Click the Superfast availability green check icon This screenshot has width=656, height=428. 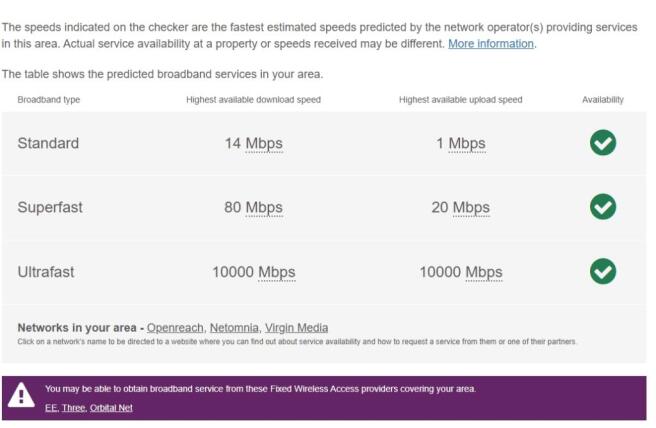click(603, 207)
